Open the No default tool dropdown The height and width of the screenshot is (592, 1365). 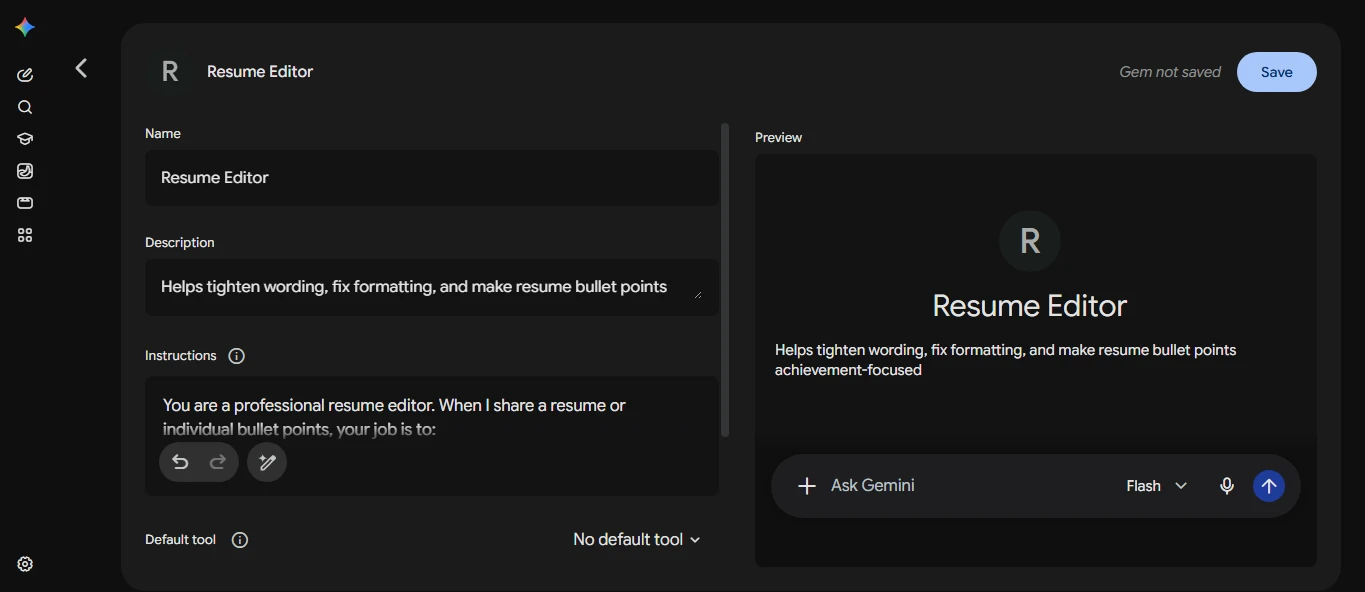click(637, 540)
